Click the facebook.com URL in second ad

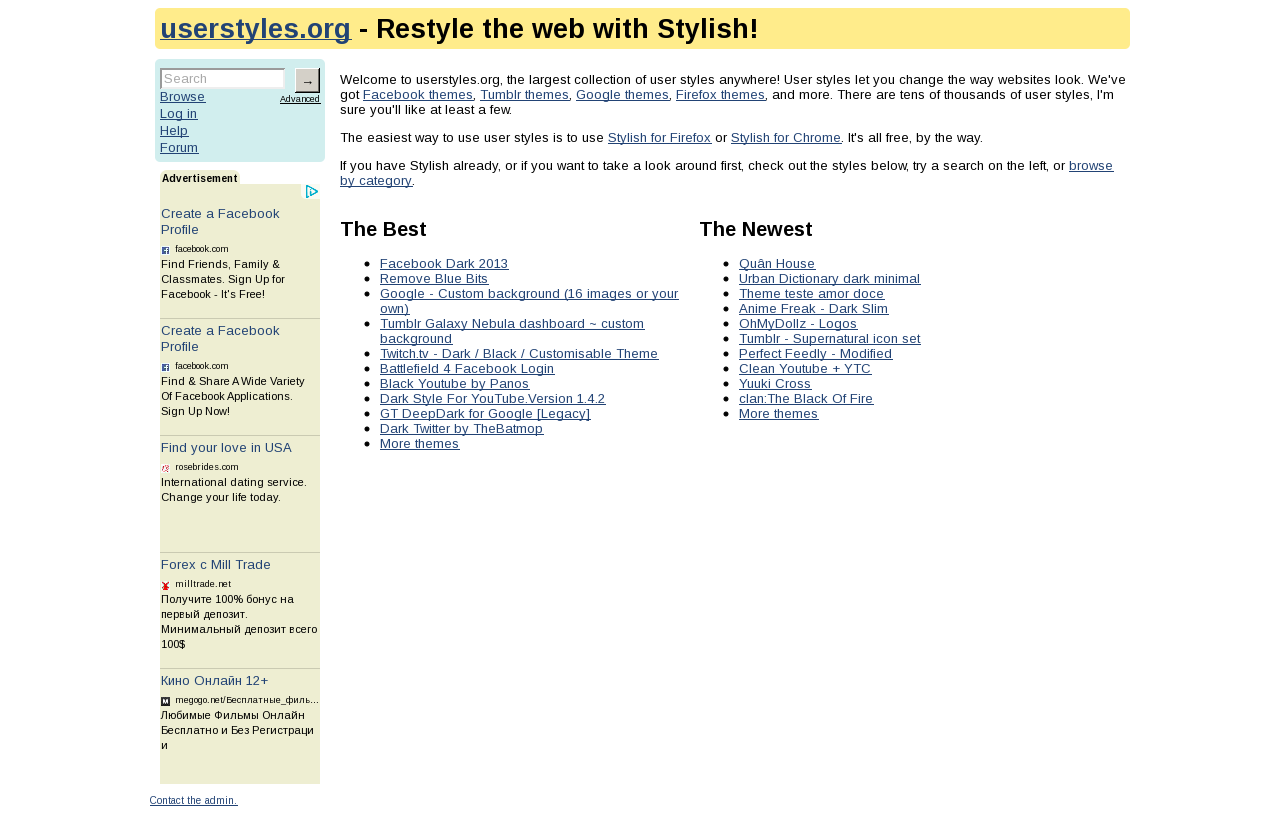(202, 366)
